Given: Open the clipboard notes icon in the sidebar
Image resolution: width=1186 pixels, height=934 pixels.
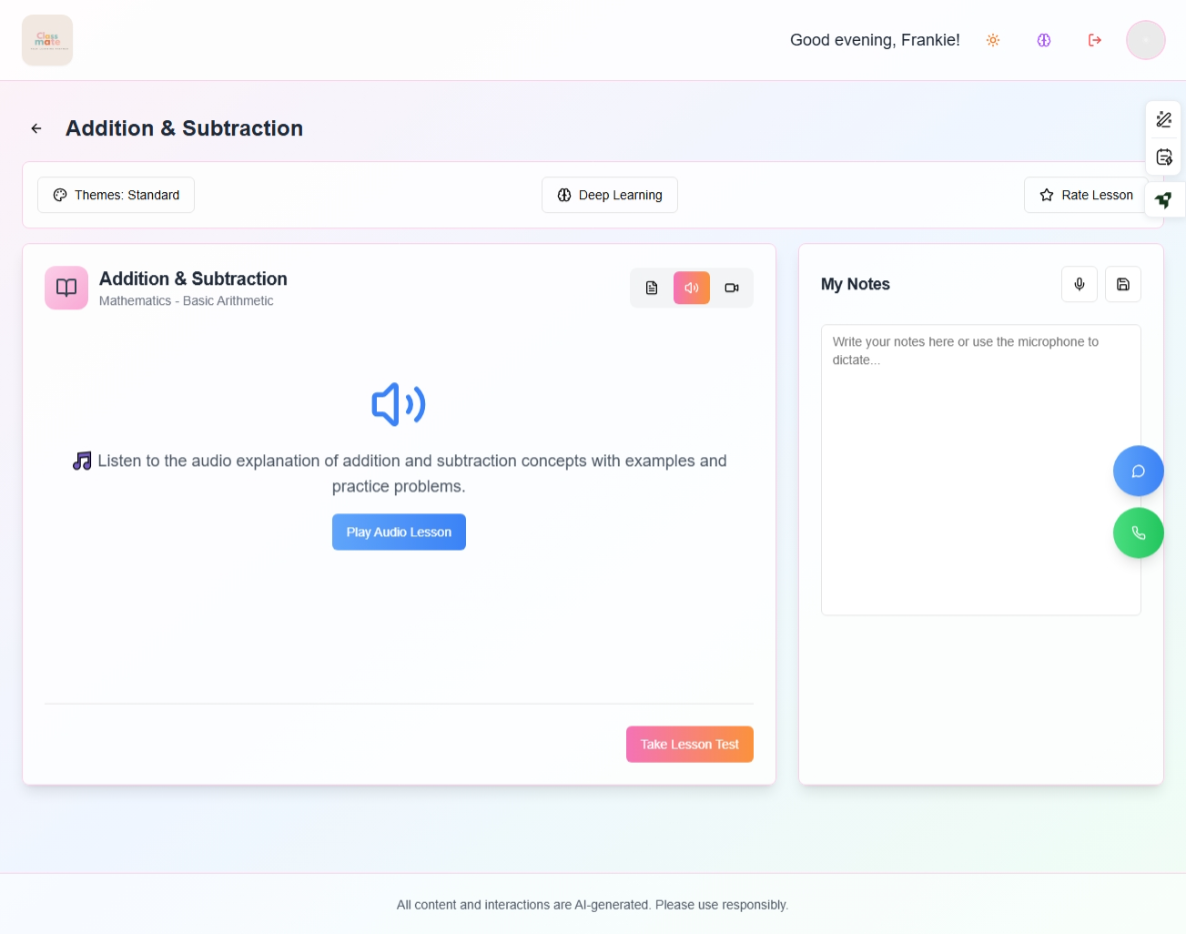Looking at the screenshot, I should pyautogui.click(x=1163, y=156).
